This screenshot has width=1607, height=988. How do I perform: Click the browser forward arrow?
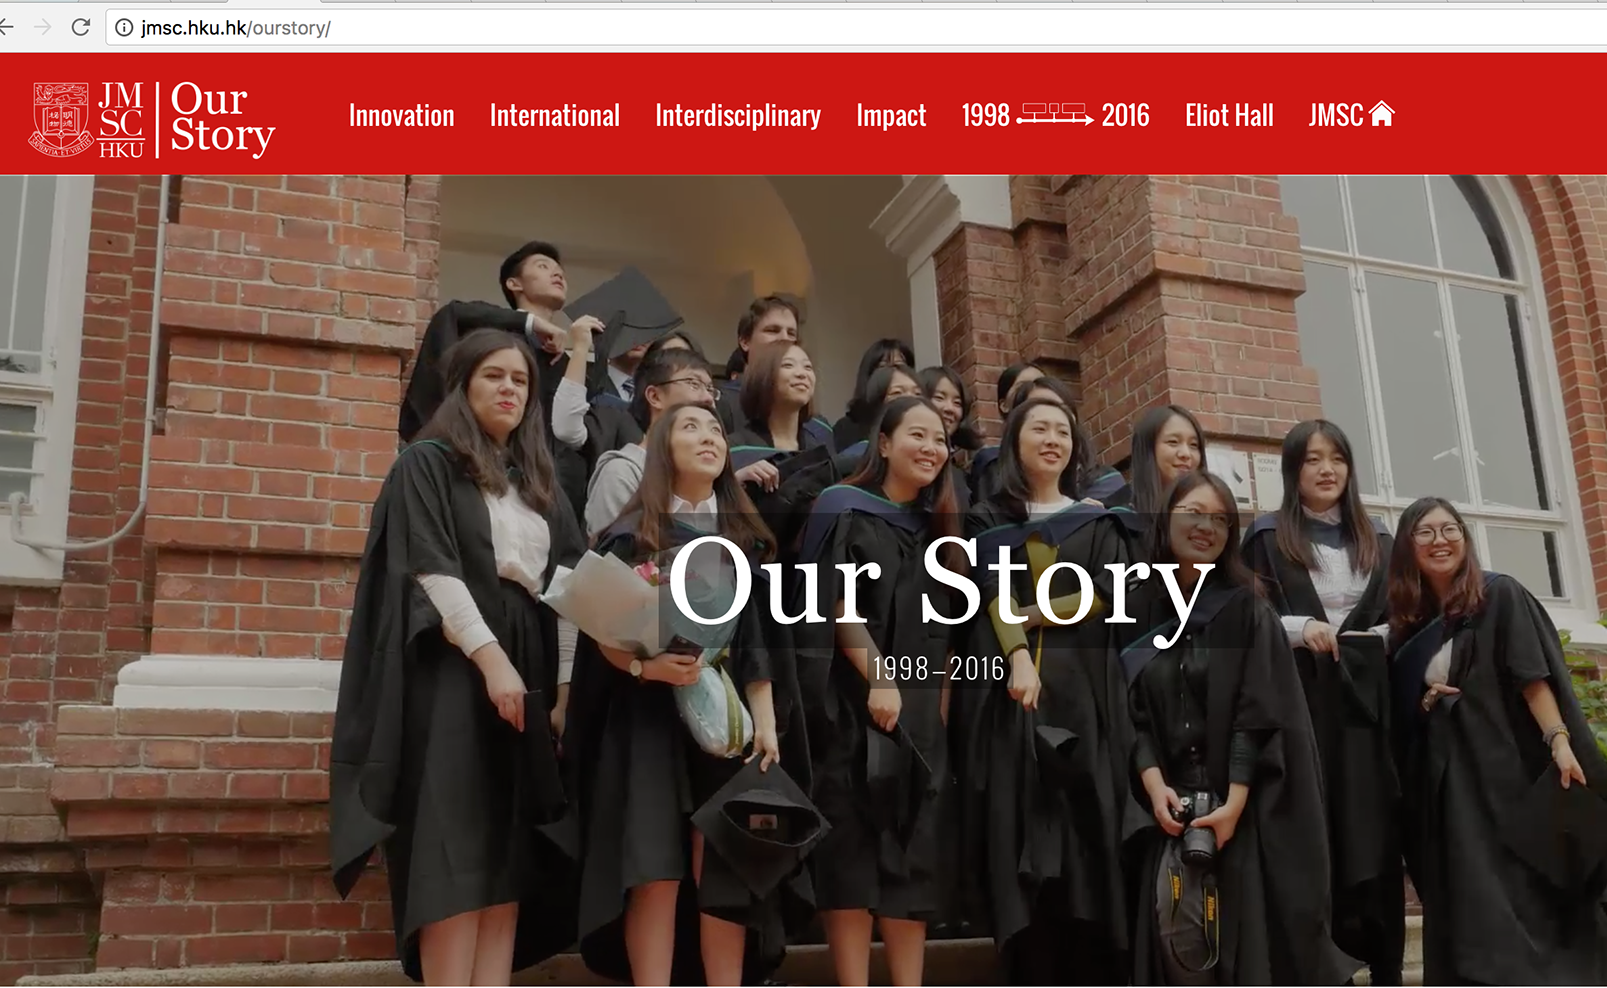tap(42, 27)
